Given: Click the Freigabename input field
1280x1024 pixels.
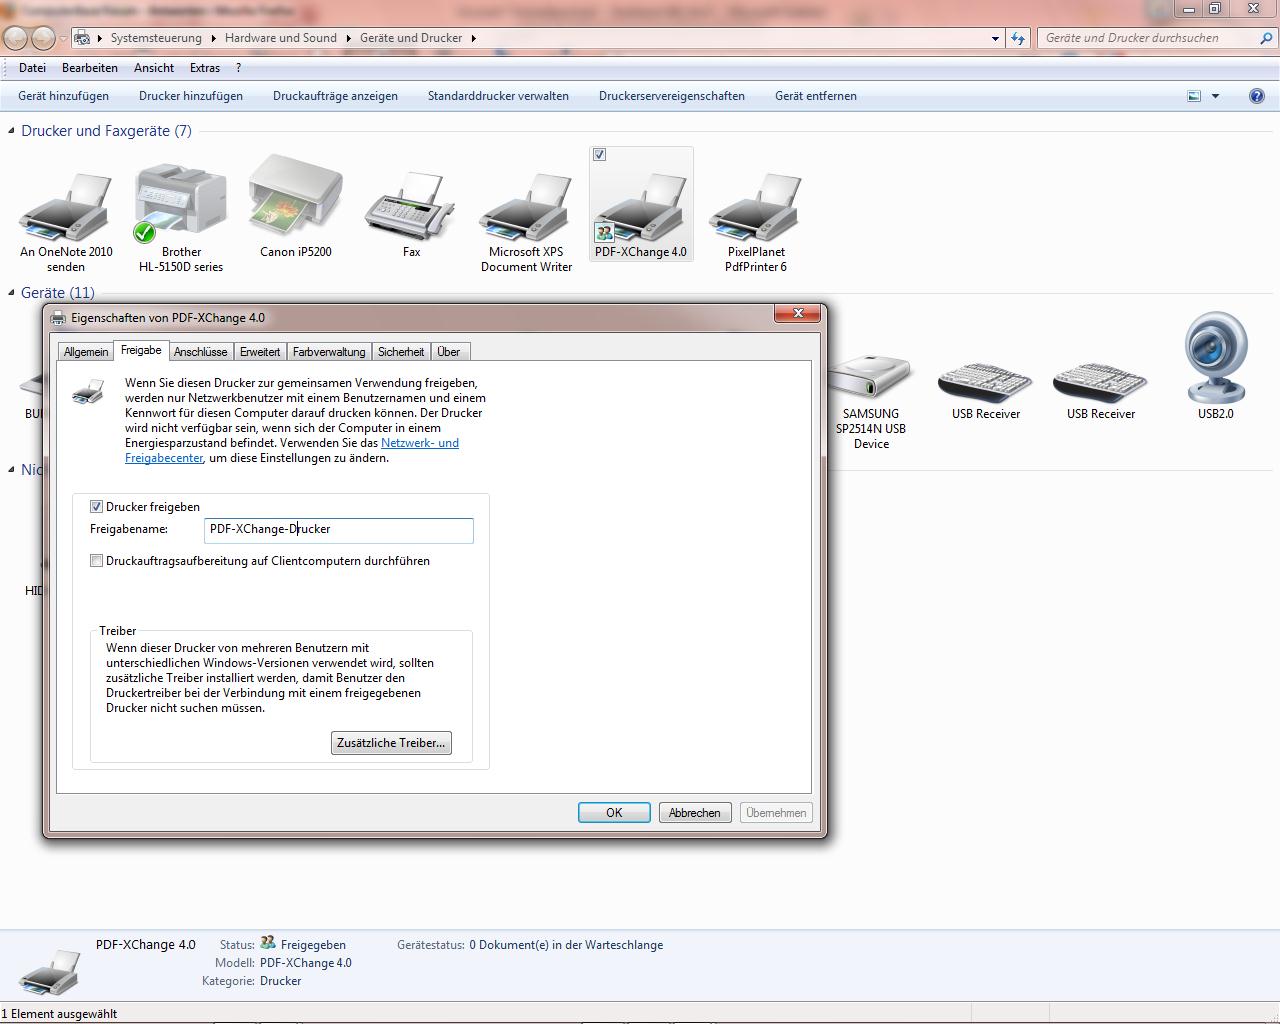Looking at the screenshot, I should click(x=339, y=530).
